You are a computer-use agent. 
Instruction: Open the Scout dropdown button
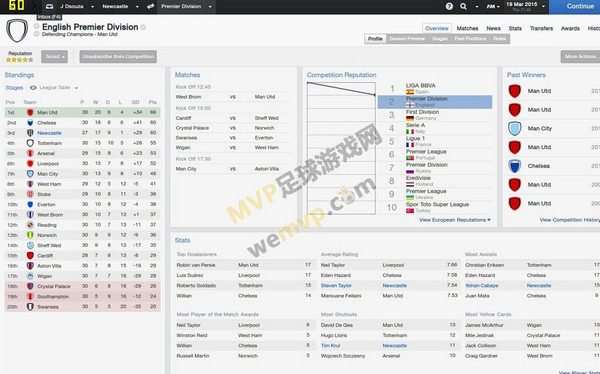click(x=54, y=57)
